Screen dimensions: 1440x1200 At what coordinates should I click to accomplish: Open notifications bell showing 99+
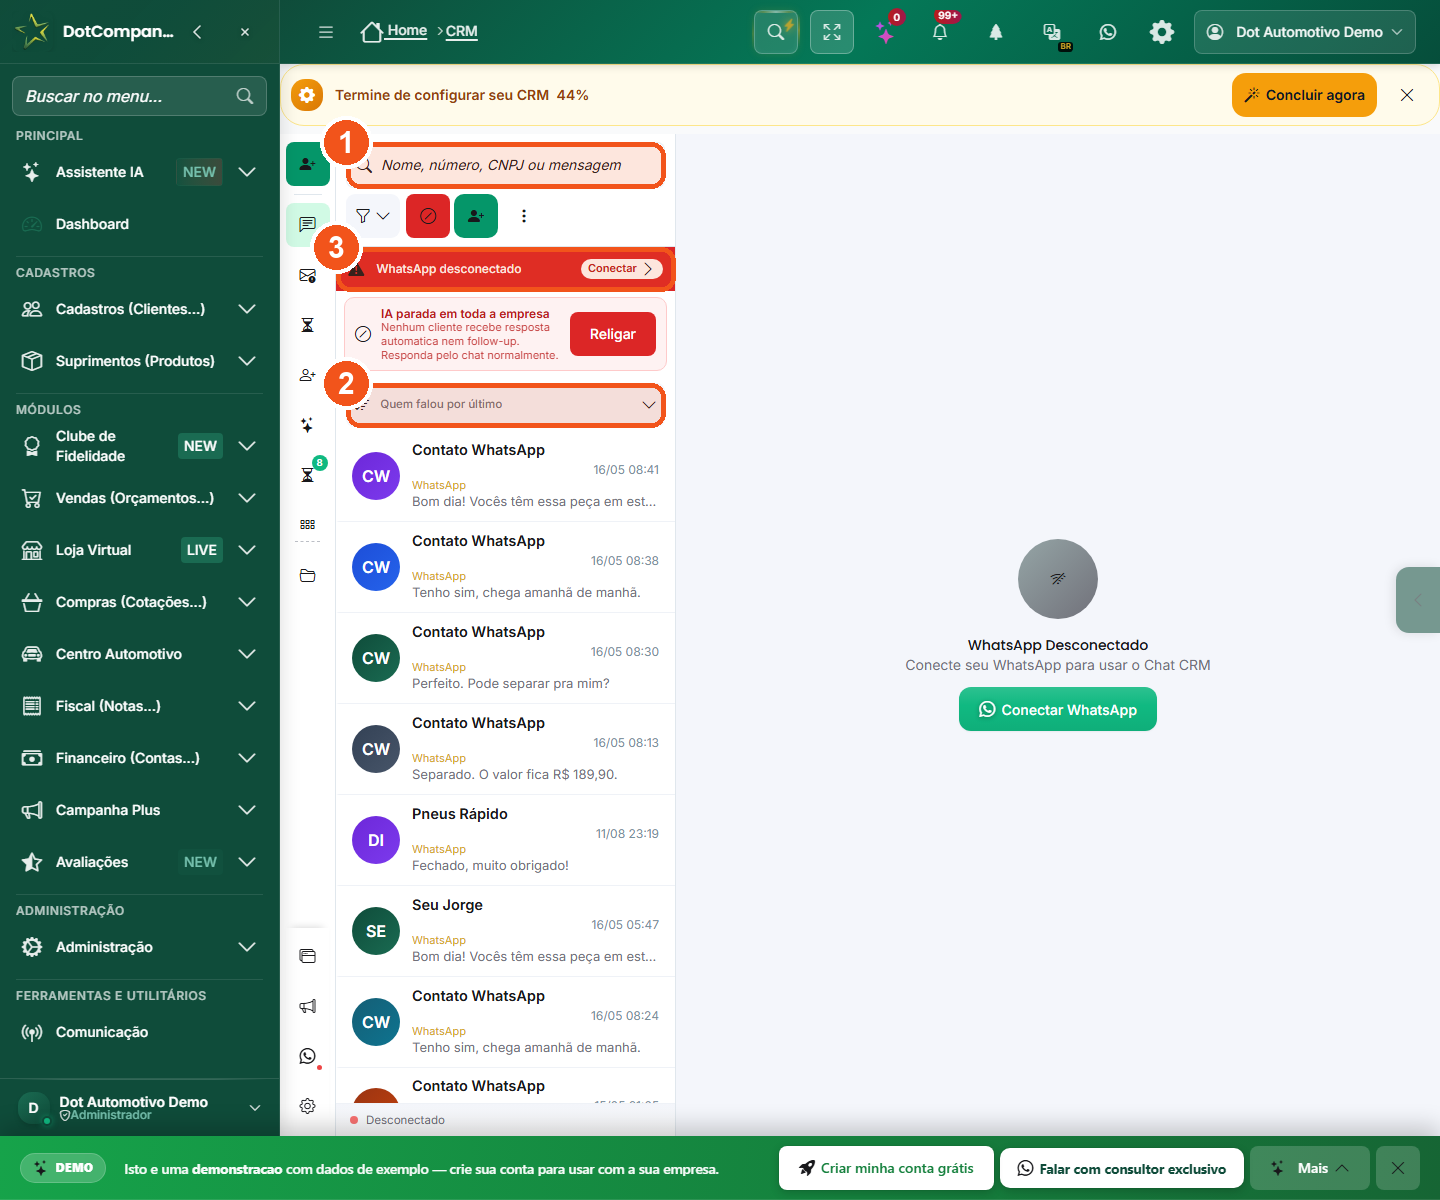(940, 32)
